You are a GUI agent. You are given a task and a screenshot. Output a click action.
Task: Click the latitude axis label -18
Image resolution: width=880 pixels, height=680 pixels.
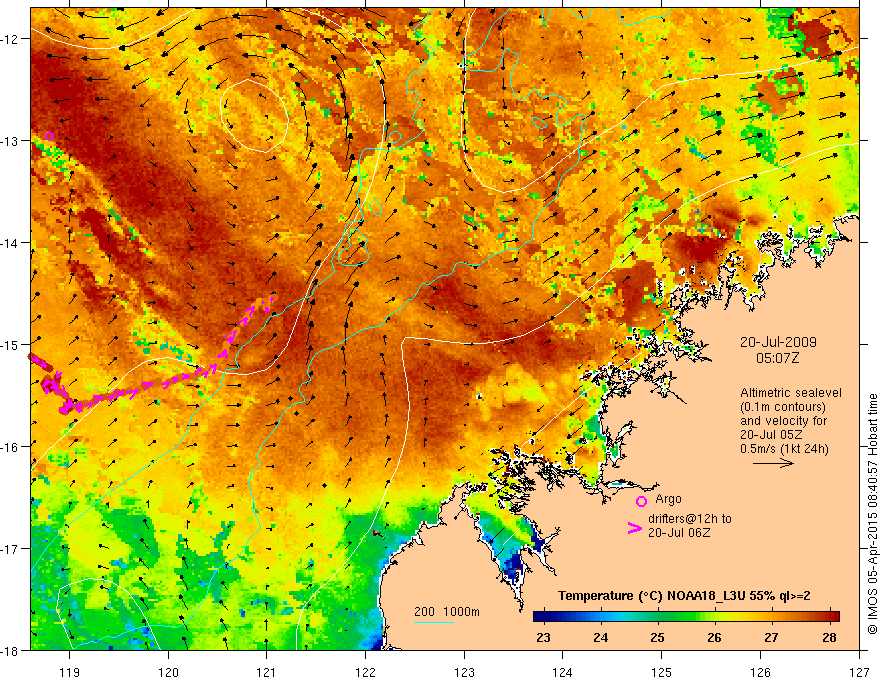click(10, 650)
